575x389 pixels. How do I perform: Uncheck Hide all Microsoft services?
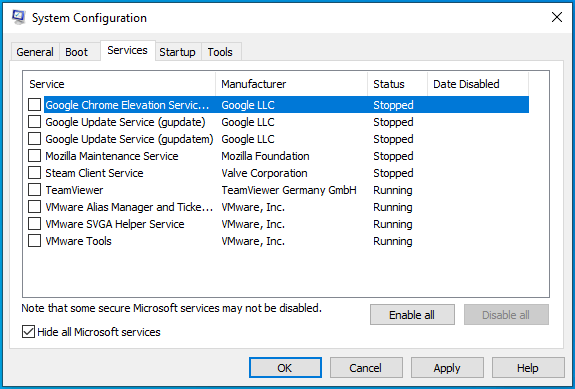(28, 332)
